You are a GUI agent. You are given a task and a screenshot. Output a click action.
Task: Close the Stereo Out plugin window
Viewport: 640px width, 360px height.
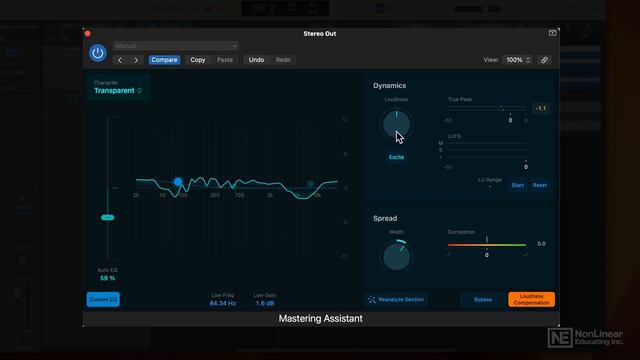[88, 34]
